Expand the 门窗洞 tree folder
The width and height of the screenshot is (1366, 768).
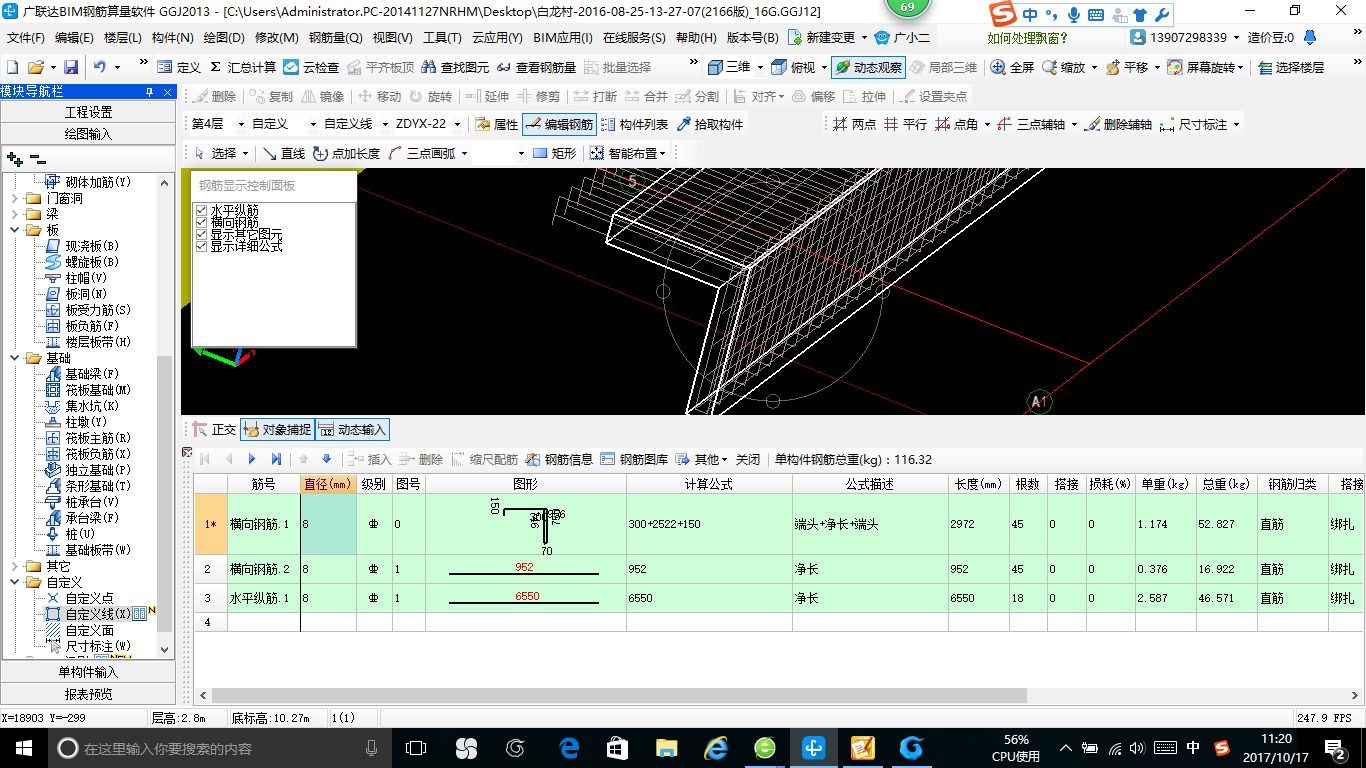pos(14,198)
